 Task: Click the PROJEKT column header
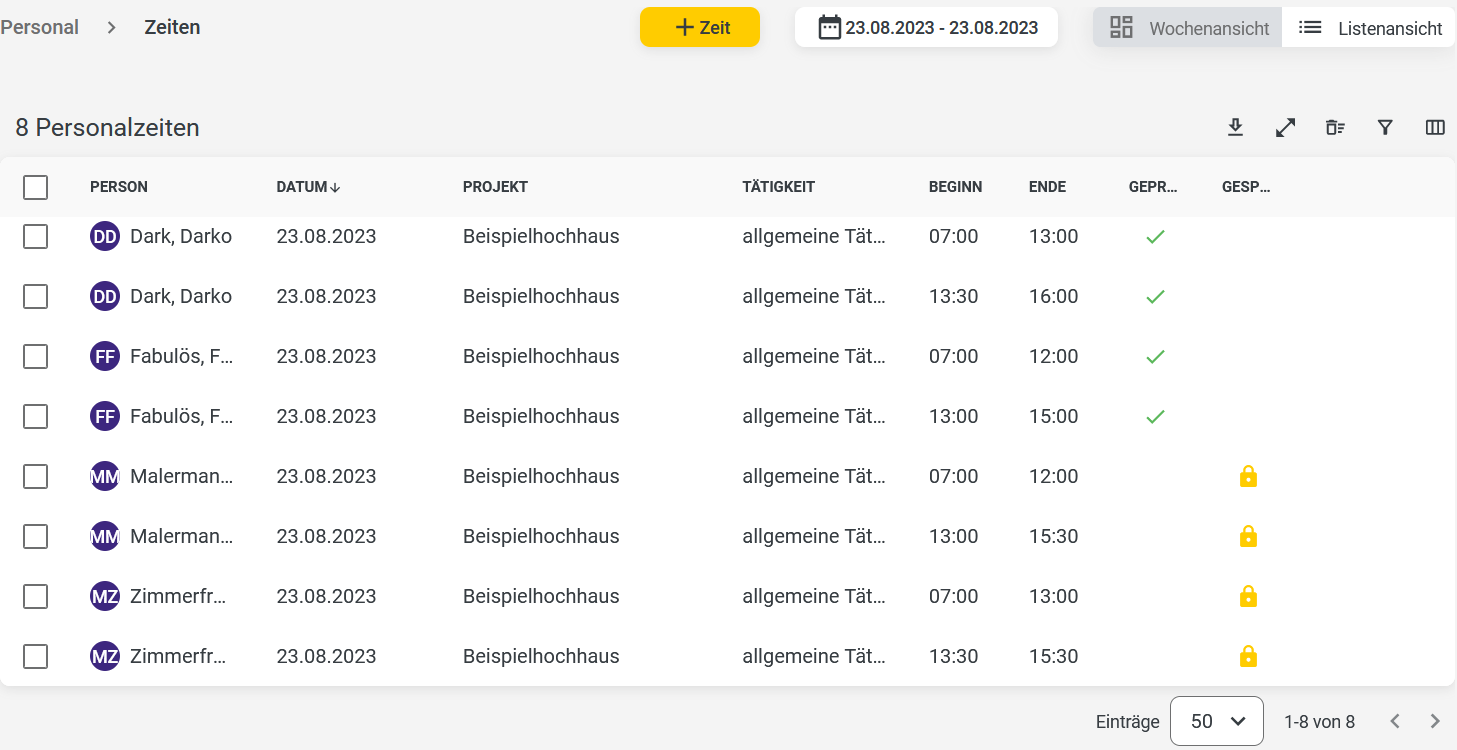coord(495,187)
